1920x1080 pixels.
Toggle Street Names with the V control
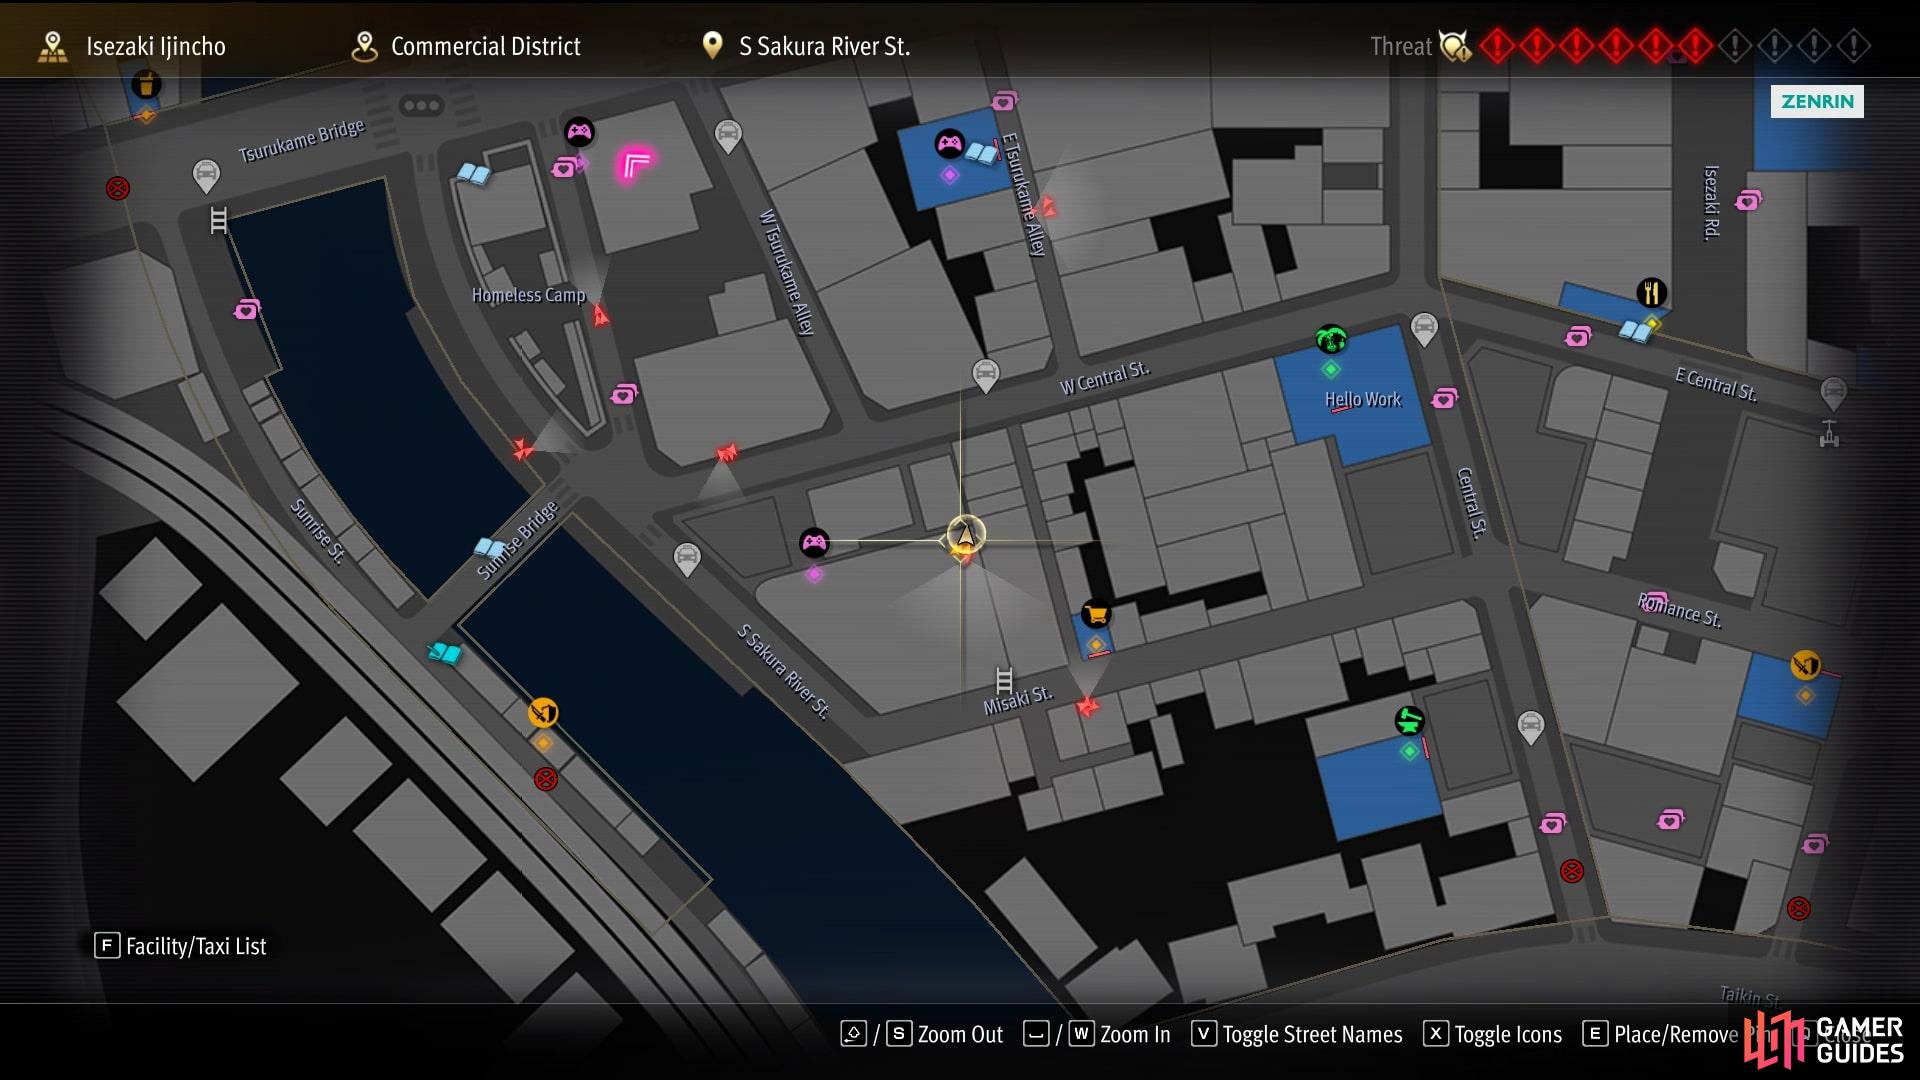coord(1297,1034)
